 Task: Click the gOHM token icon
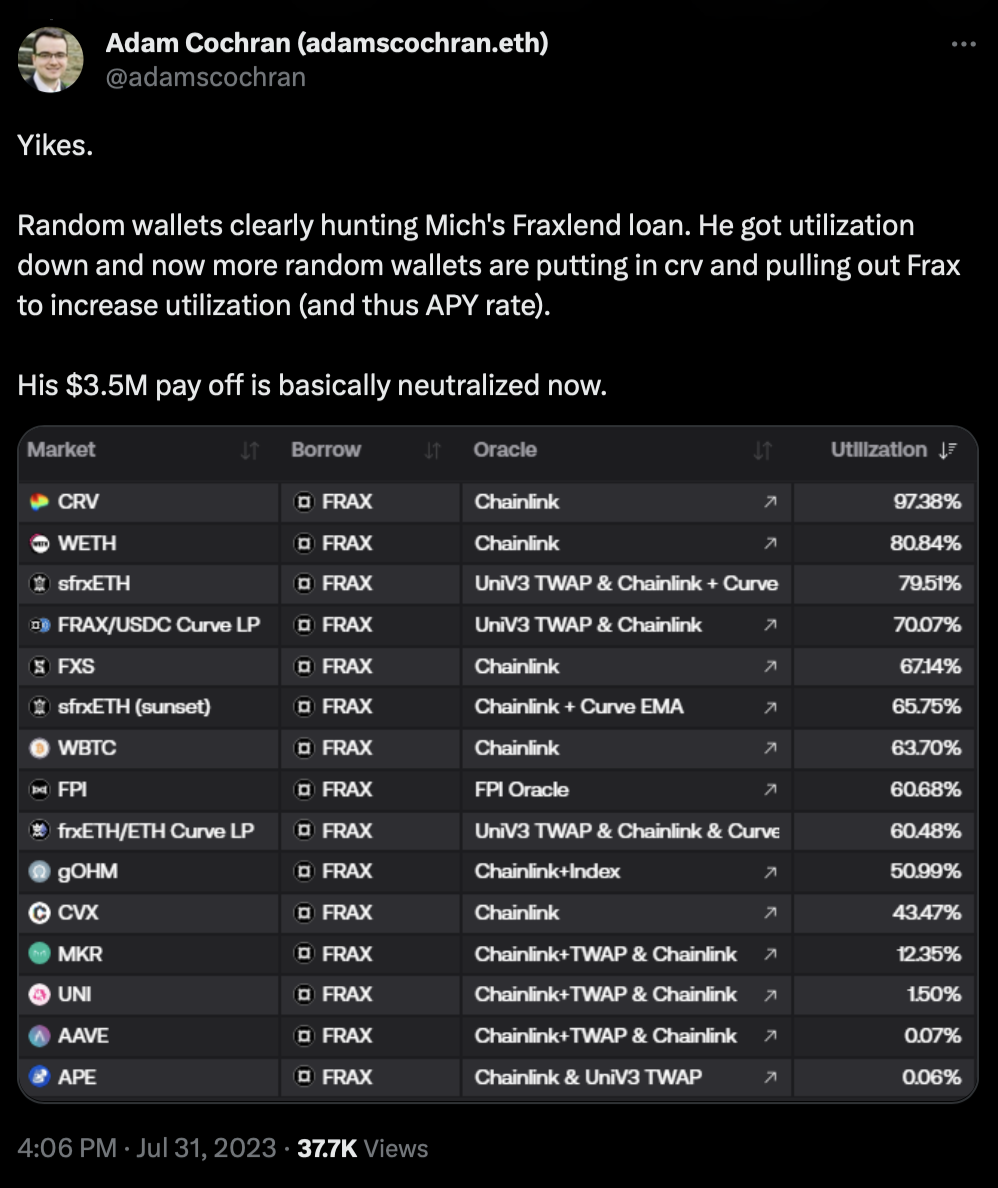coord(39,871)
